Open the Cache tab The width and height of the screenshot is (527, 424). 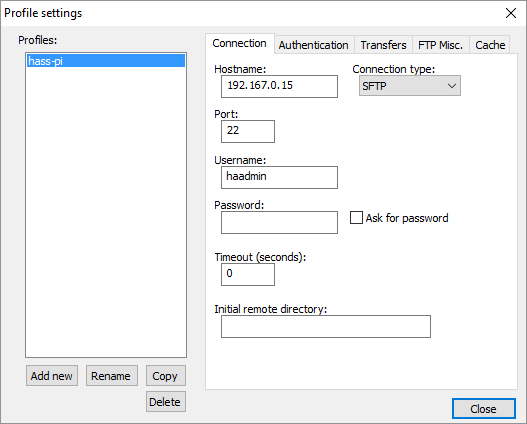tap(490, 45)
